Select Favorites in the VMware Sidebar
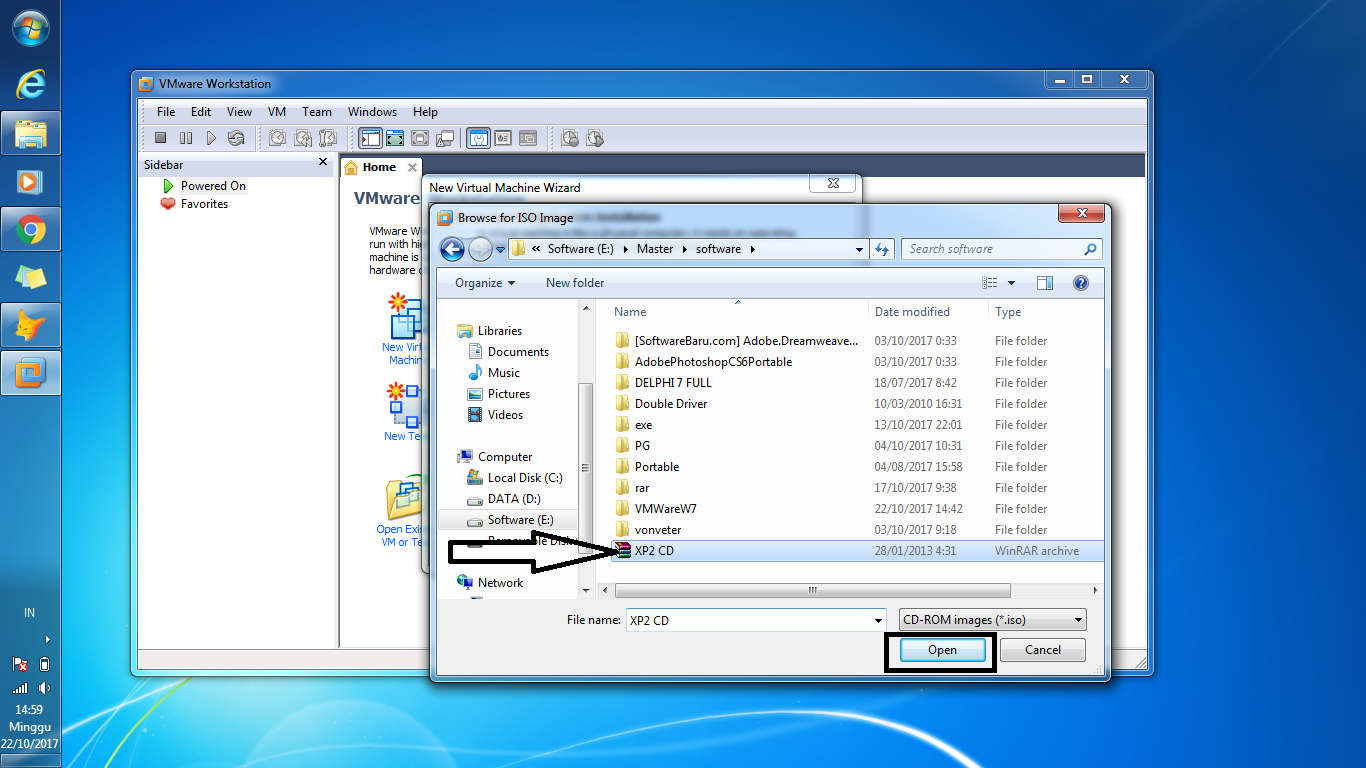1366x768 pixels. pyautogui.click(x=204, y=204)
